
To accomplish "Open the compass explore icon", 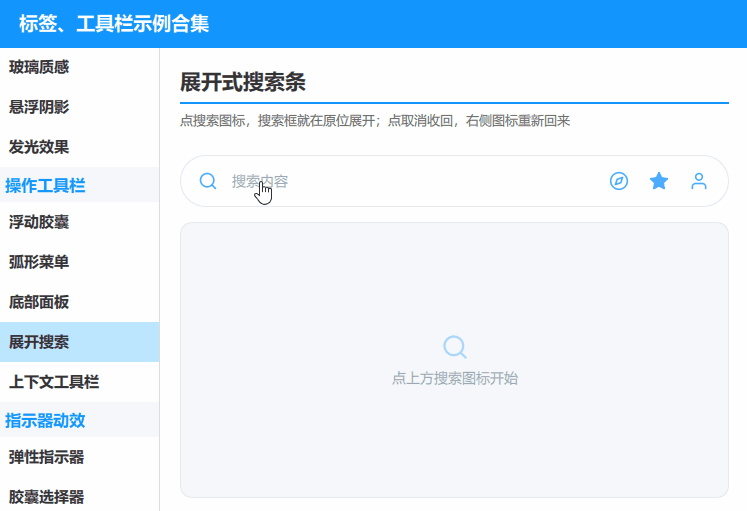I will tap(618, 181).
